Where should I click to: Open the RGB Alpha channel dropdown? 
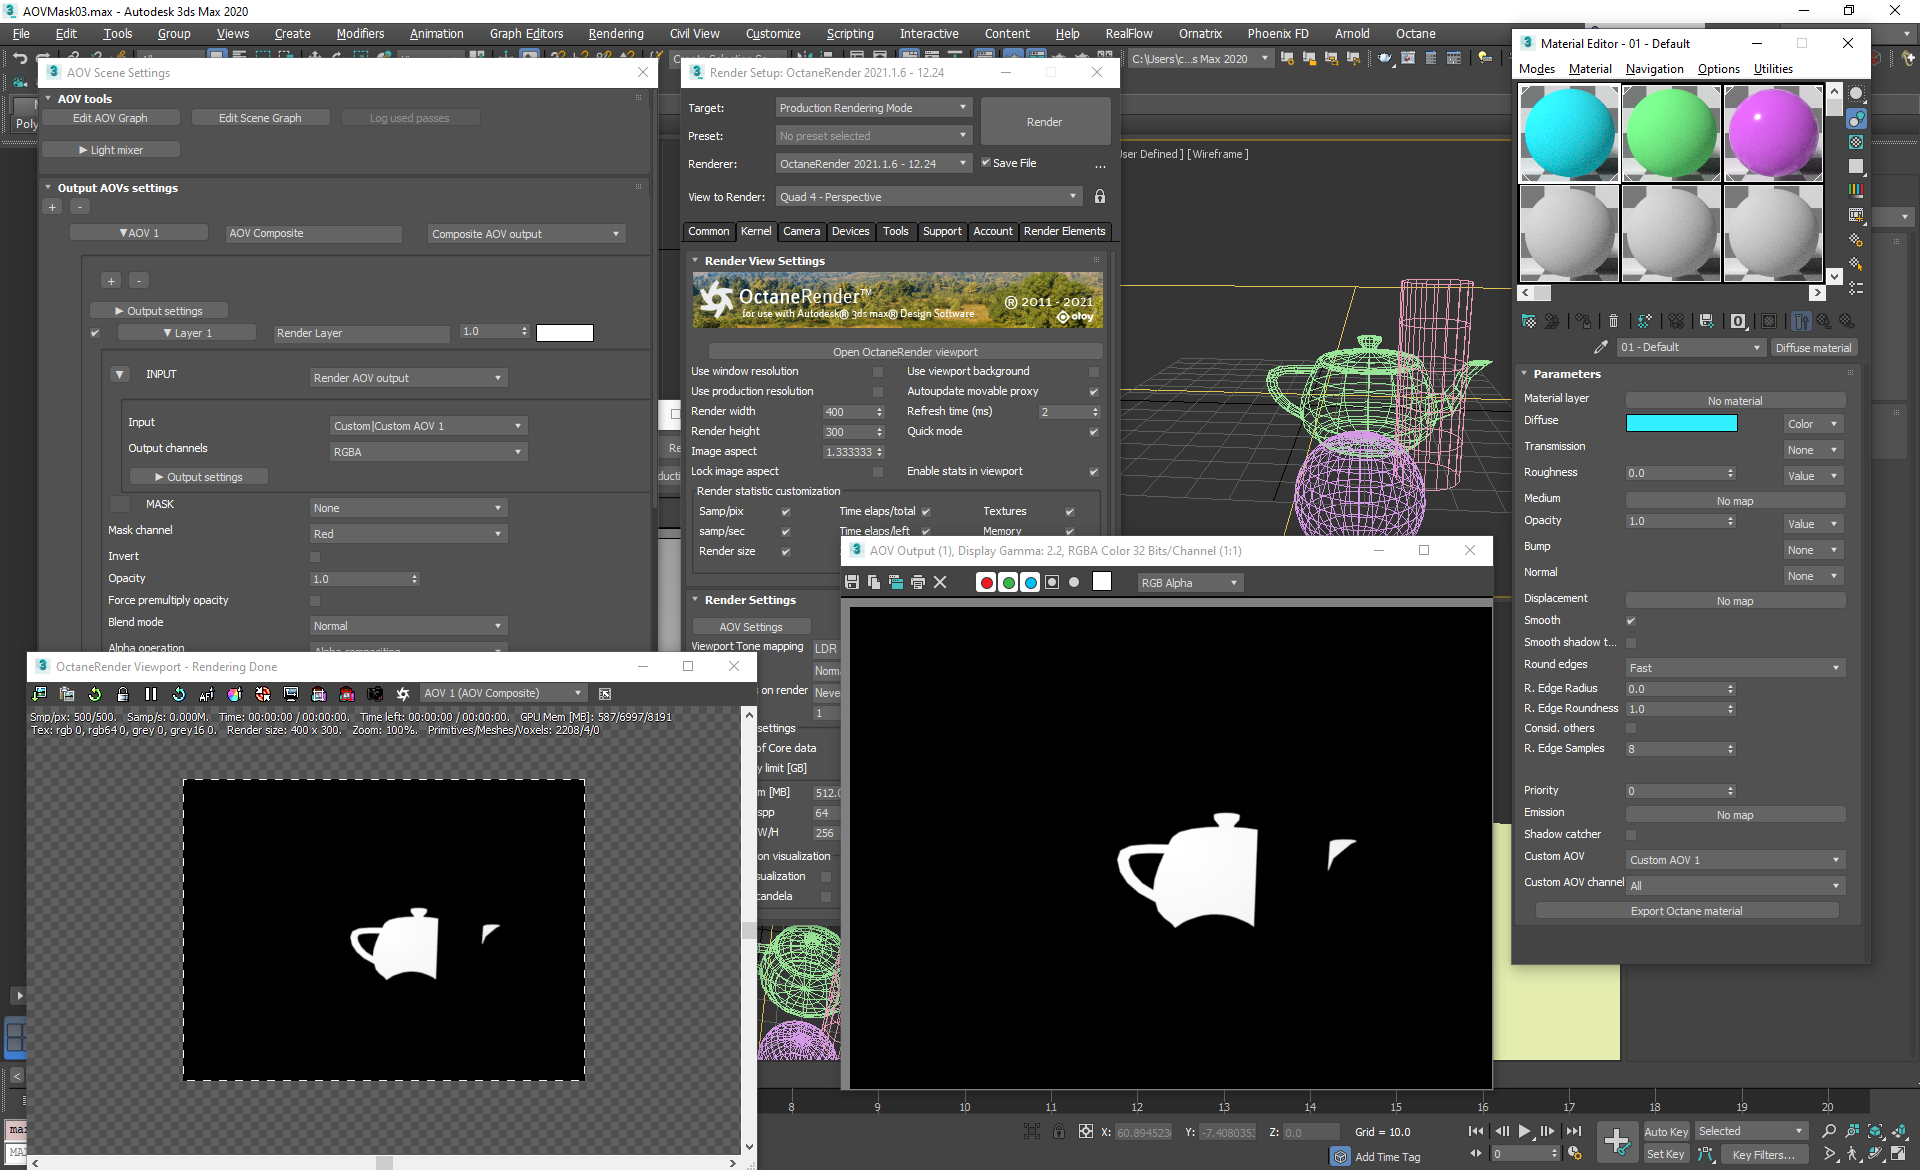point(1190,583)
